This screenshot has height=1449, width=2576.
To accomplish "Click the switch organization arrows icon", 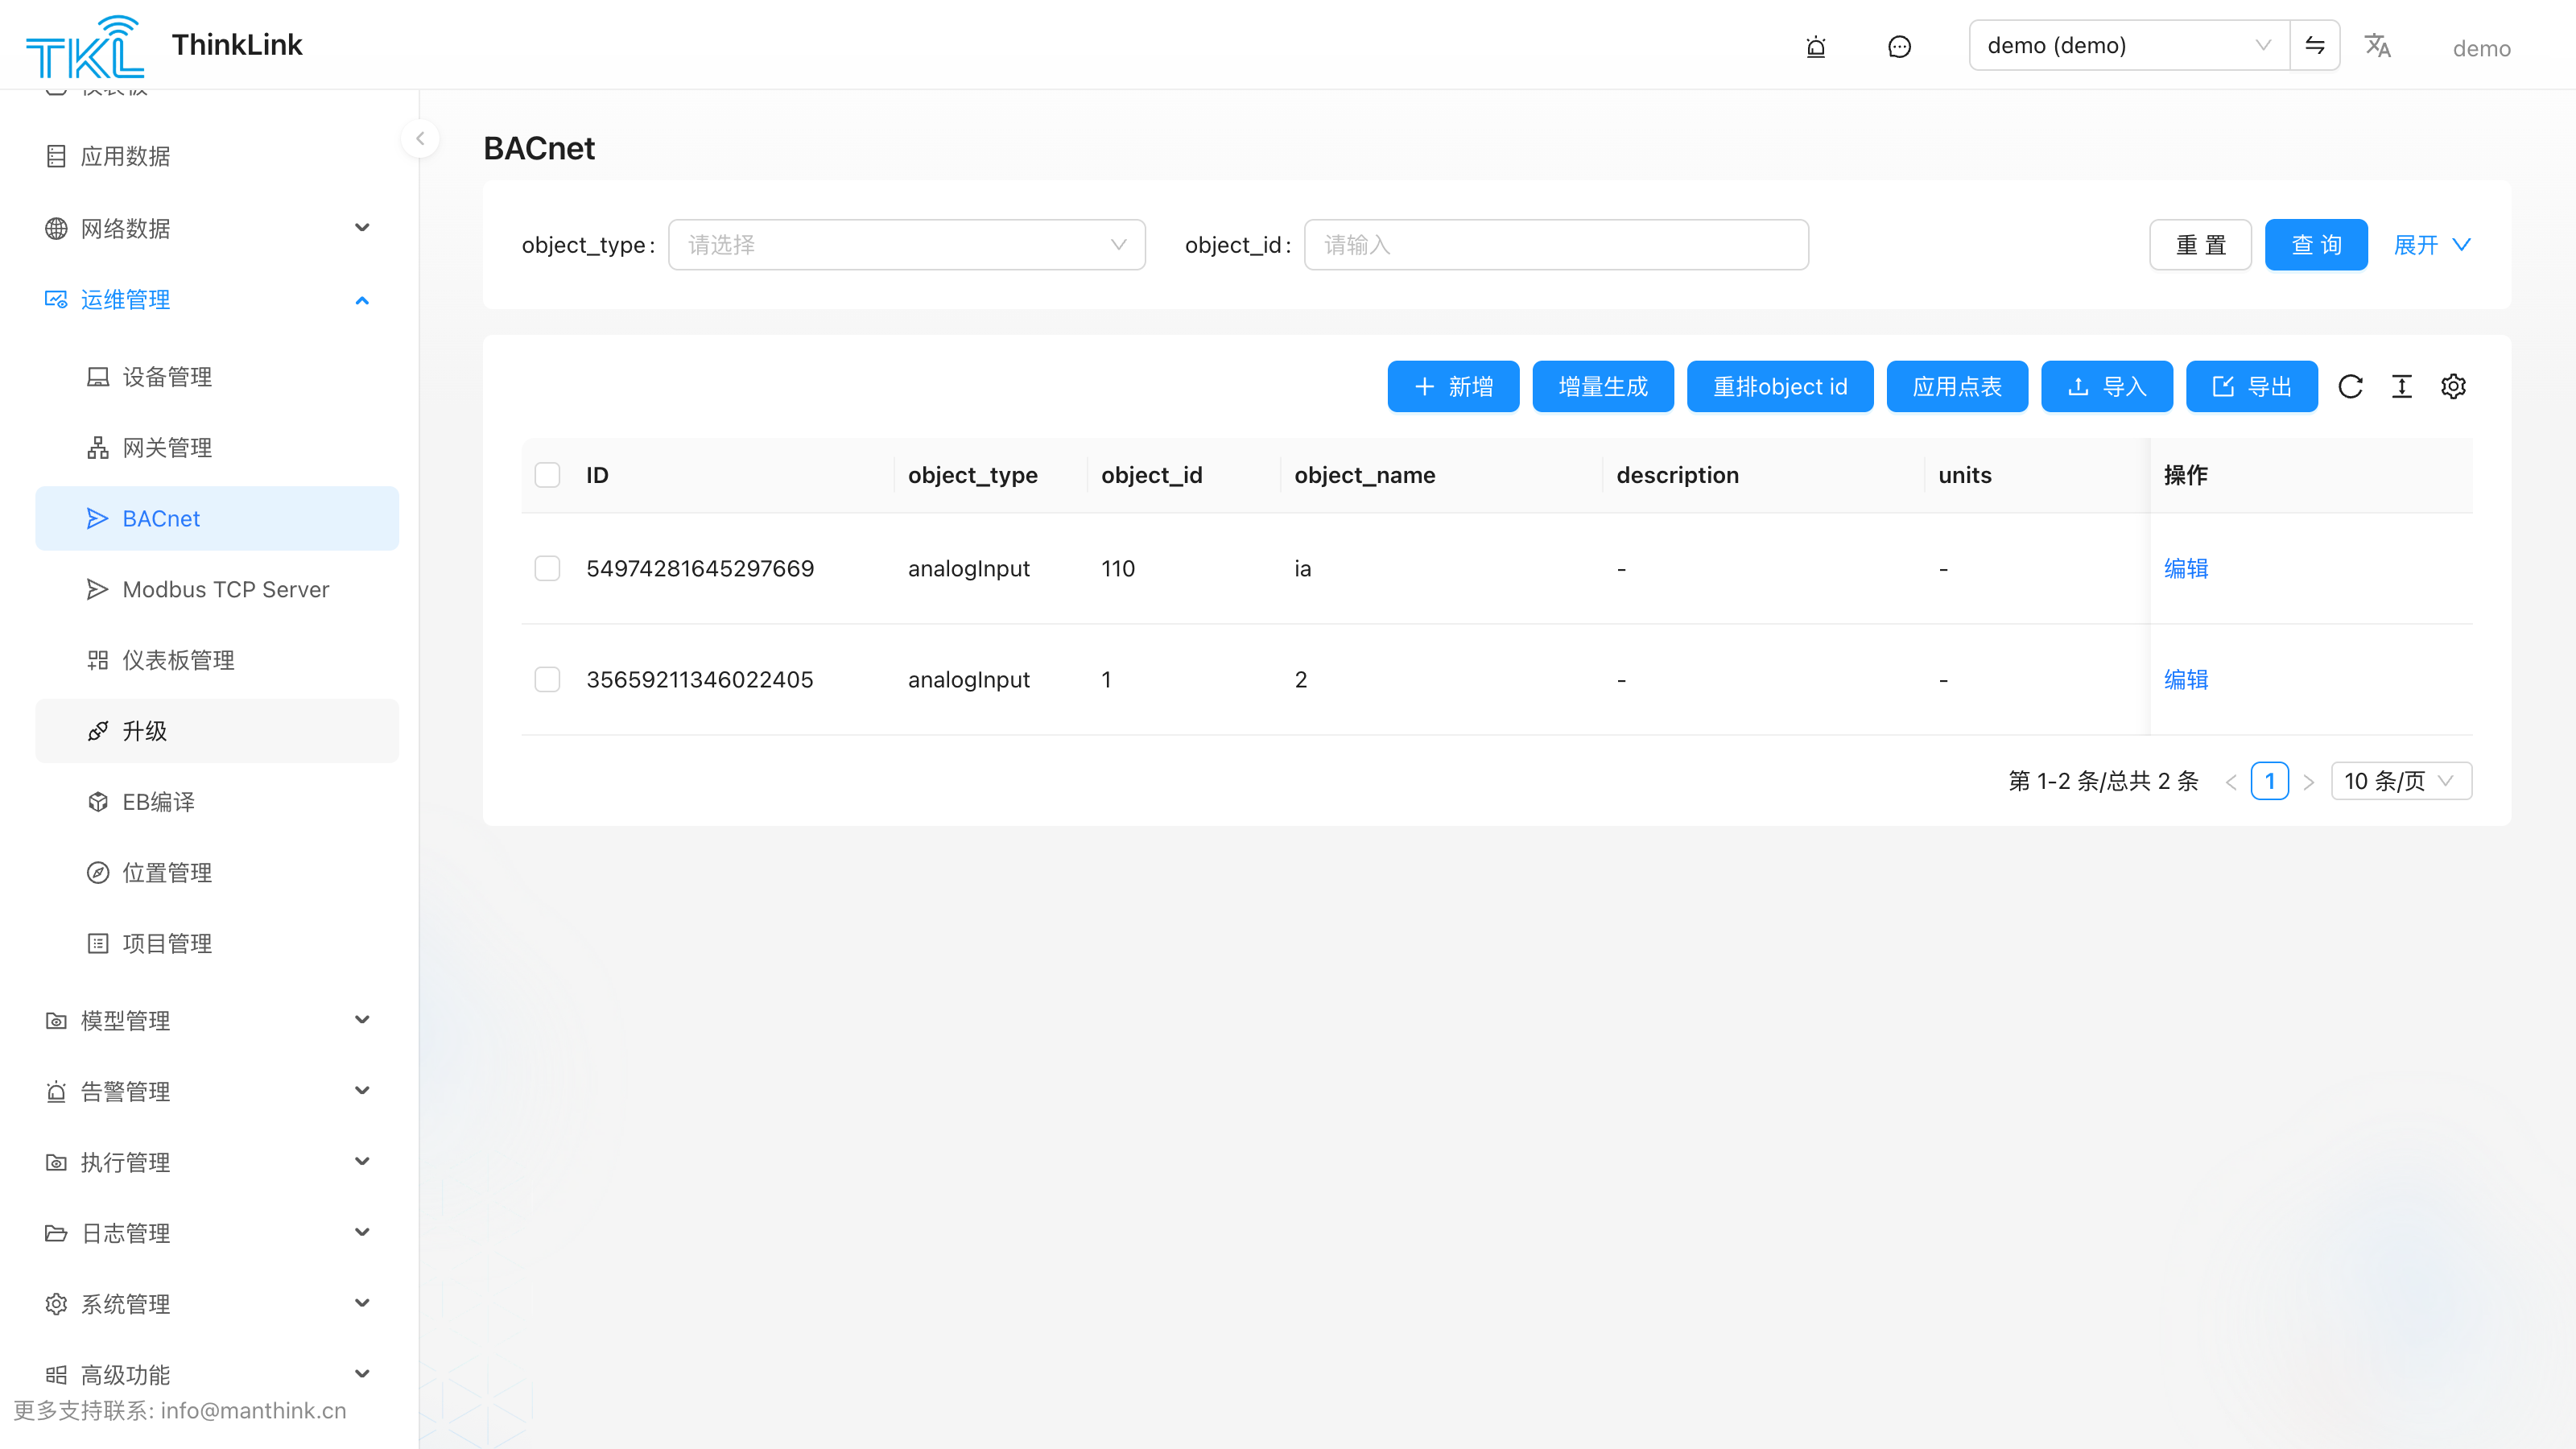I will point(2314,45).
